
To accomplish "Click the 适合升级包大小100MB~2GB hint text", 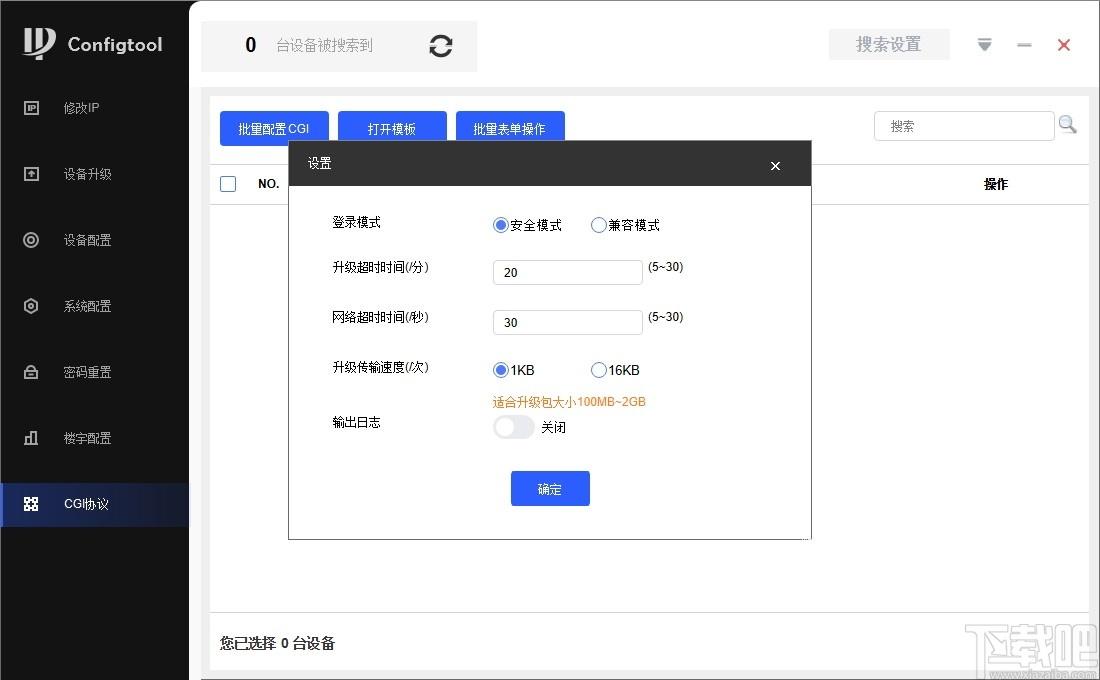I will tap(569, 402).
